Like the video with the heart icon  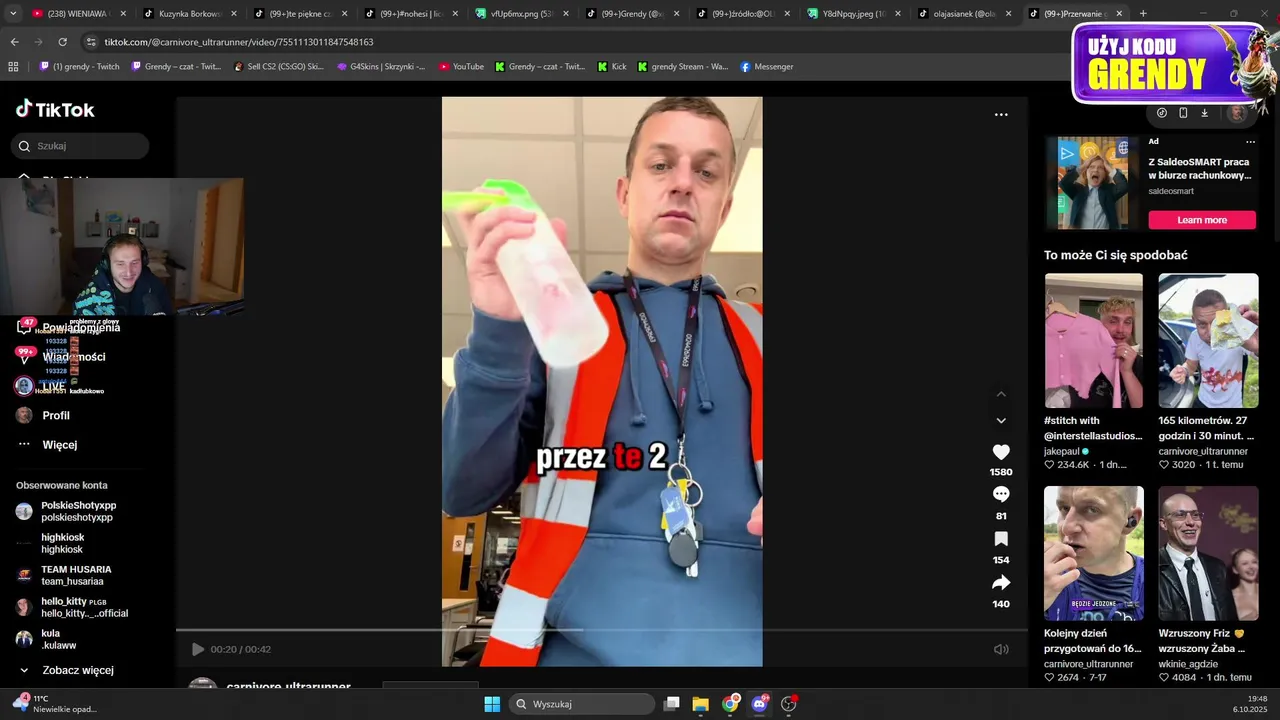(x=1000, y=452)
